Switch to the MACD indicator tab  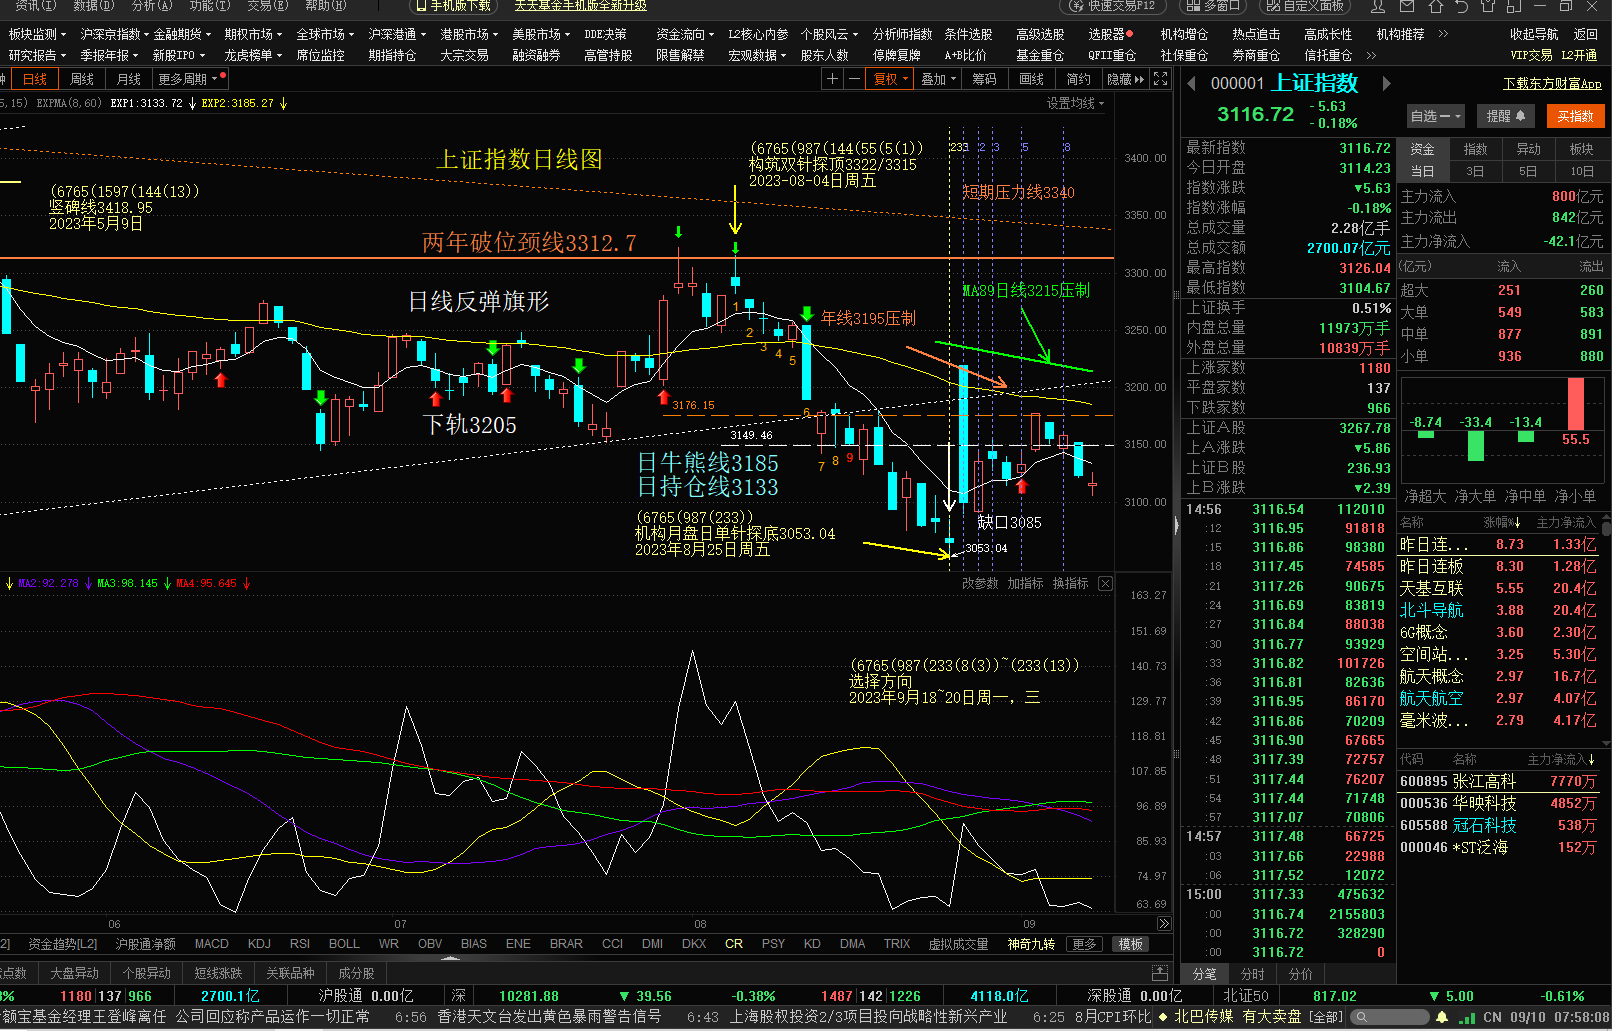click(x=211, y=944)
